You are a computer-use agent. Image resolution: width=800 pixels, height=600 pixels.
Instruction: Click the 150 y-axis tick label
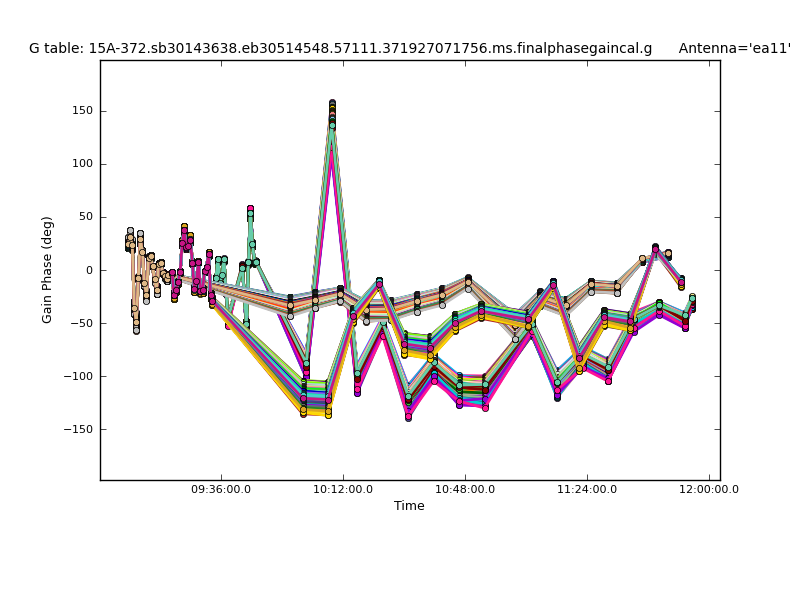(81, 111)
